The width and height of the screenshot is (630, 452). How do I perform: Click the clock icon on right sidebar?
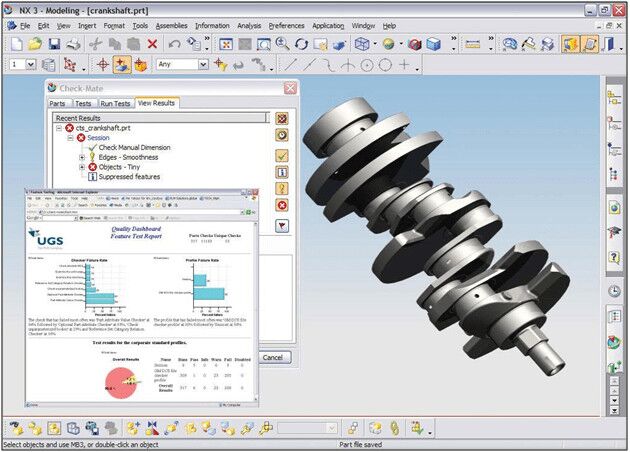tap(614, 291)
